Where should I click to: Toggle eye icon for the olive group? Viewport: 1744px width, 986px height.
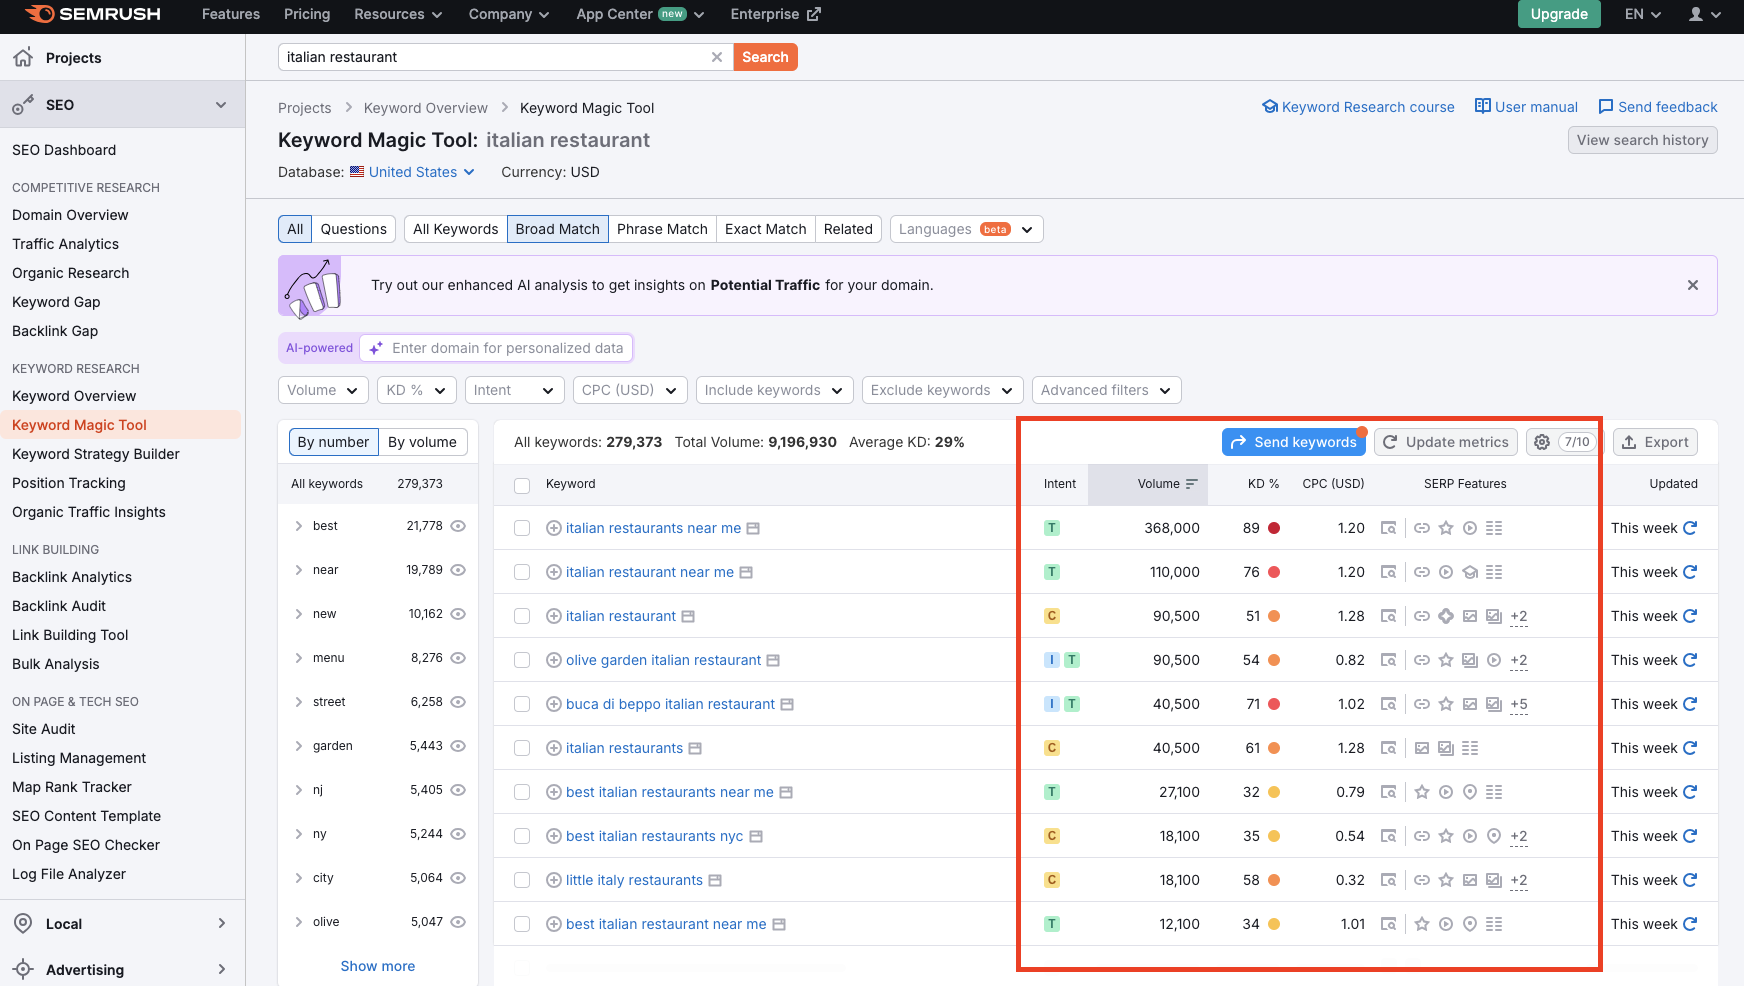(458, 922)
